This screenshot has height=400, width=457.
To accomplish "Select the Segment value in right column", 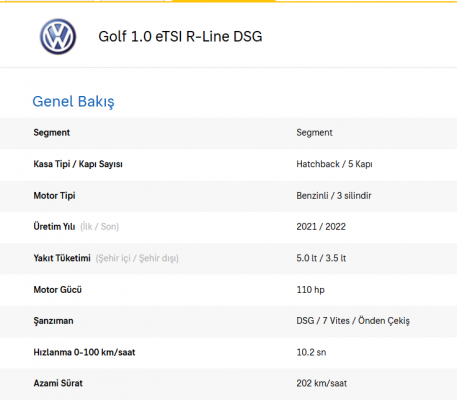I will click(x=314, y=133).
